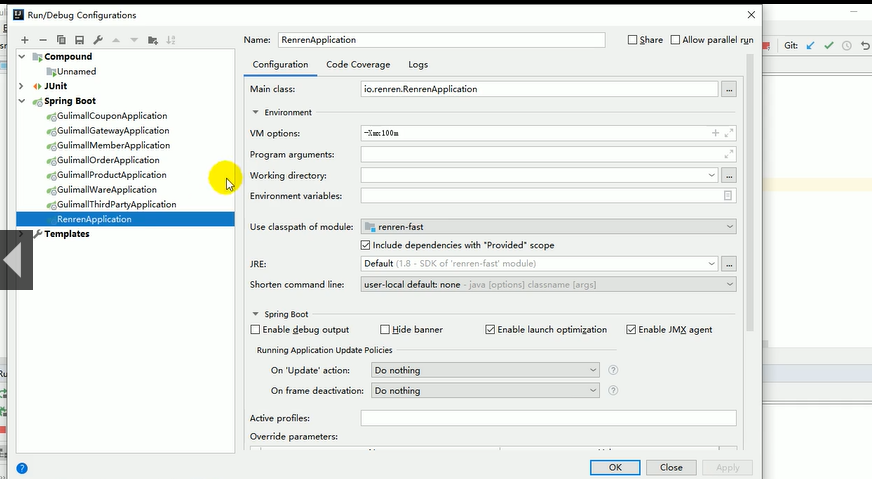Viewport: 872px width, 479px height.
Task: Click Git commit checkmark icon
Action: pos(829,46)
